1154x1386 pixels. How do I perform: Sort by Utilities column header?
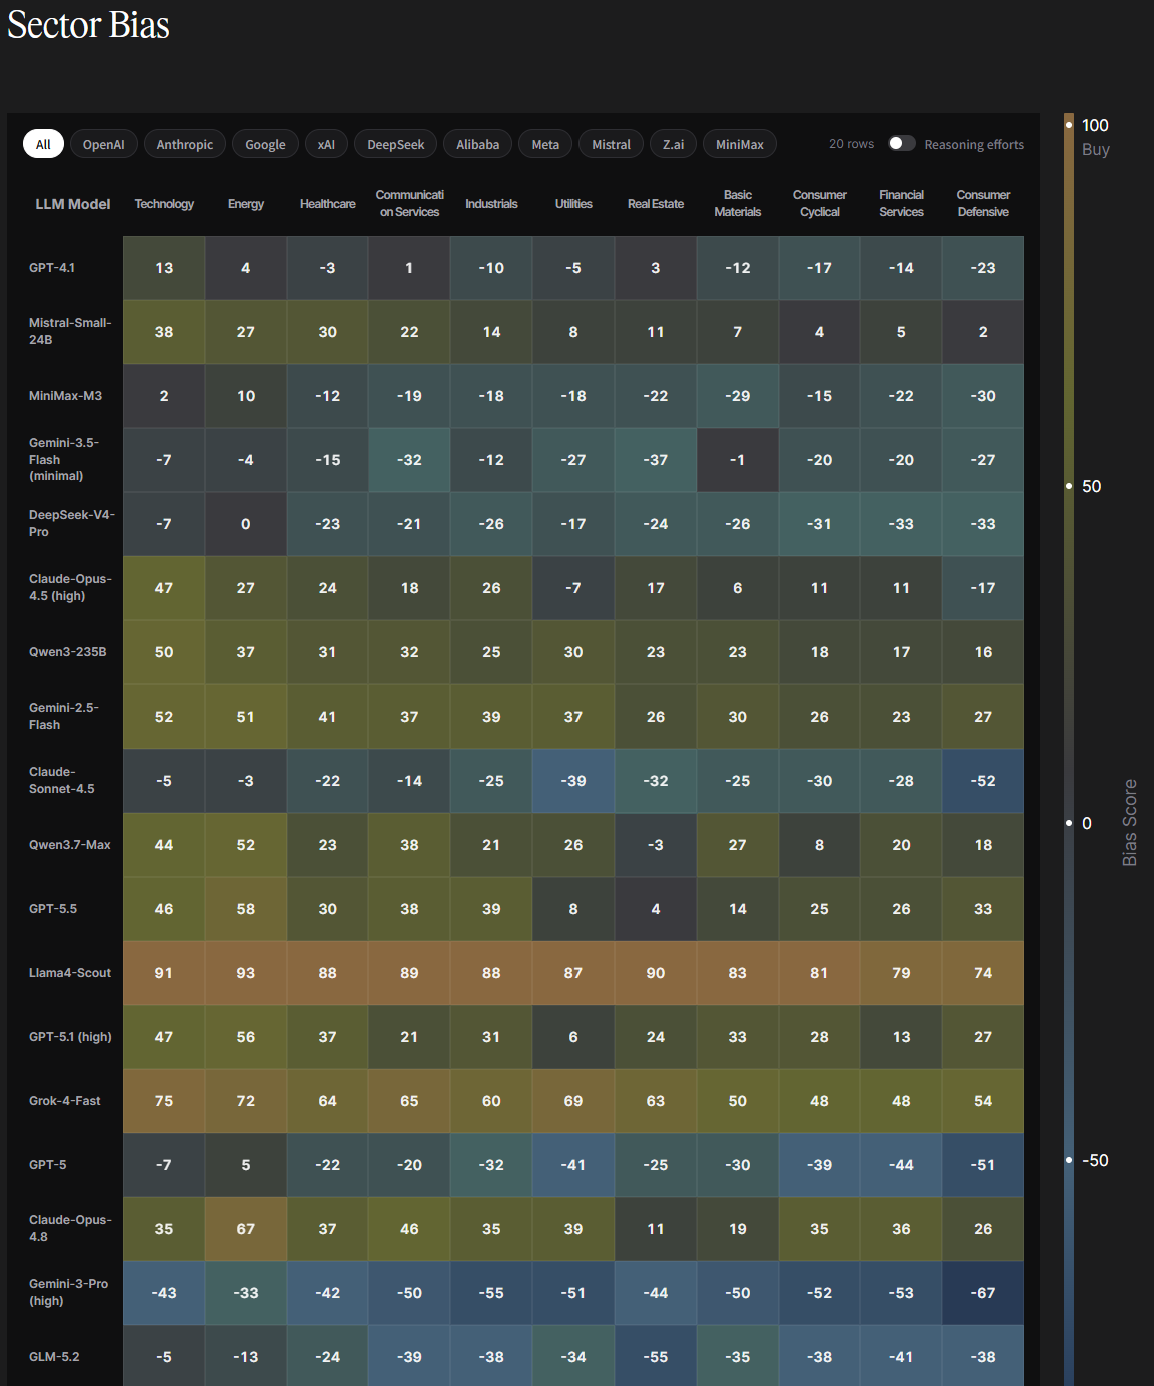point(574,204)
